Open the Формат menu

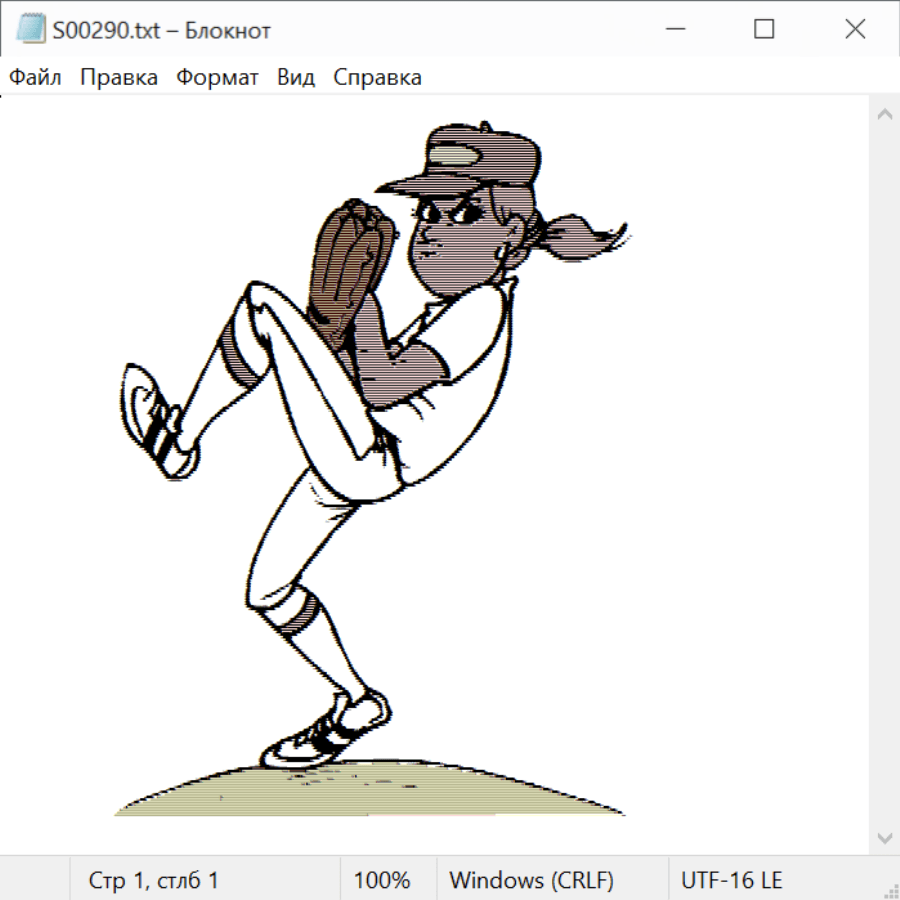[x=217, y=78]
